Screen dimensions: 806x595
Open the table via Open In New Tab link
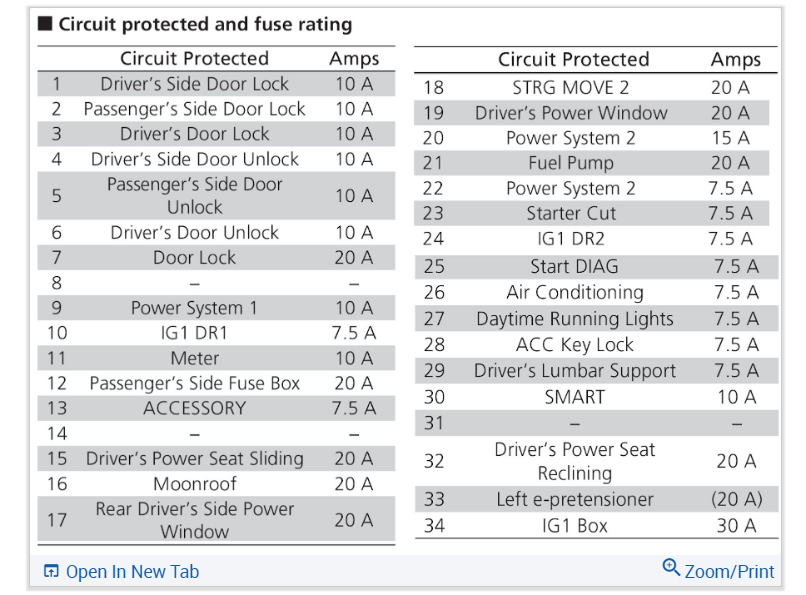tap(132, 572)
